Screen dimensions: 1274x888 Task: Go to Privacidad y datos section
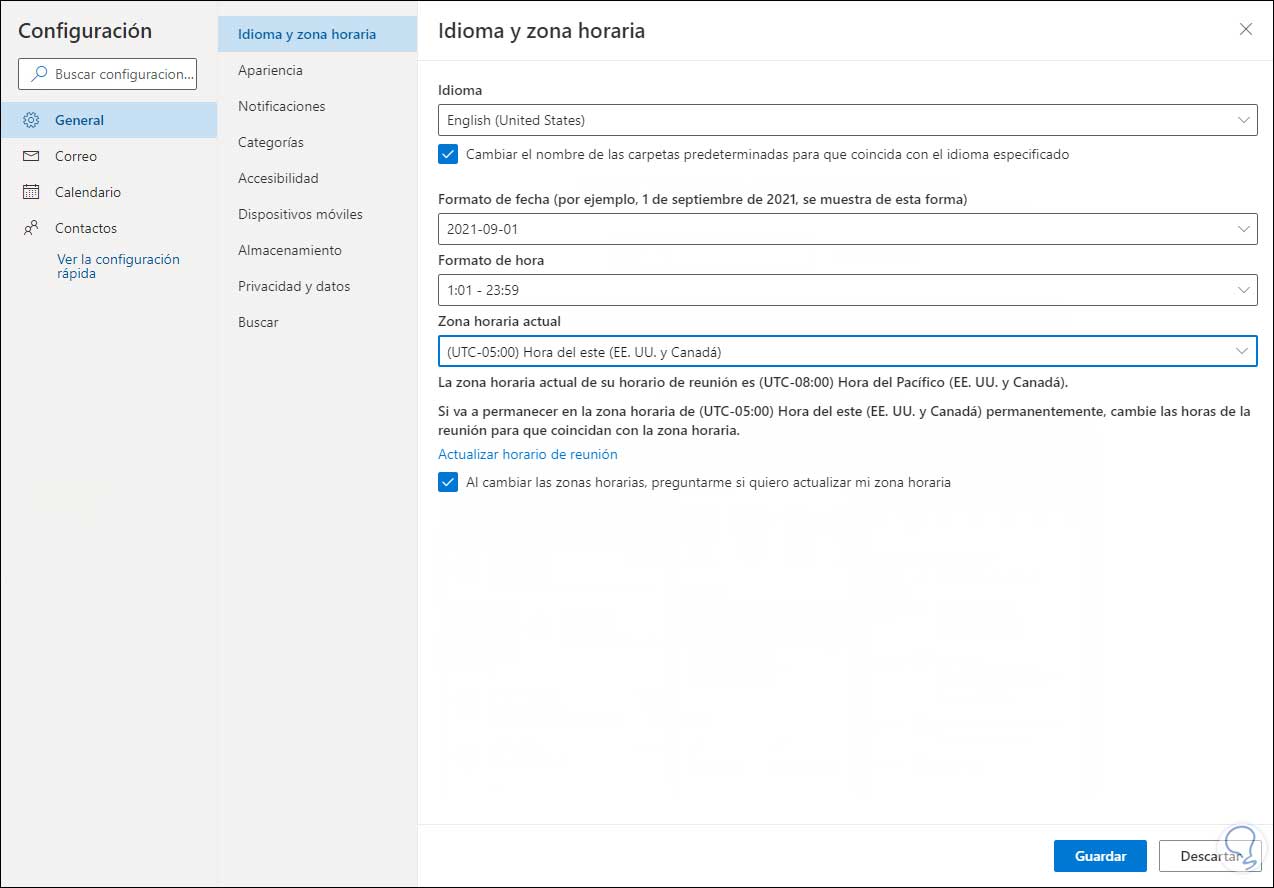coord(294,286)
